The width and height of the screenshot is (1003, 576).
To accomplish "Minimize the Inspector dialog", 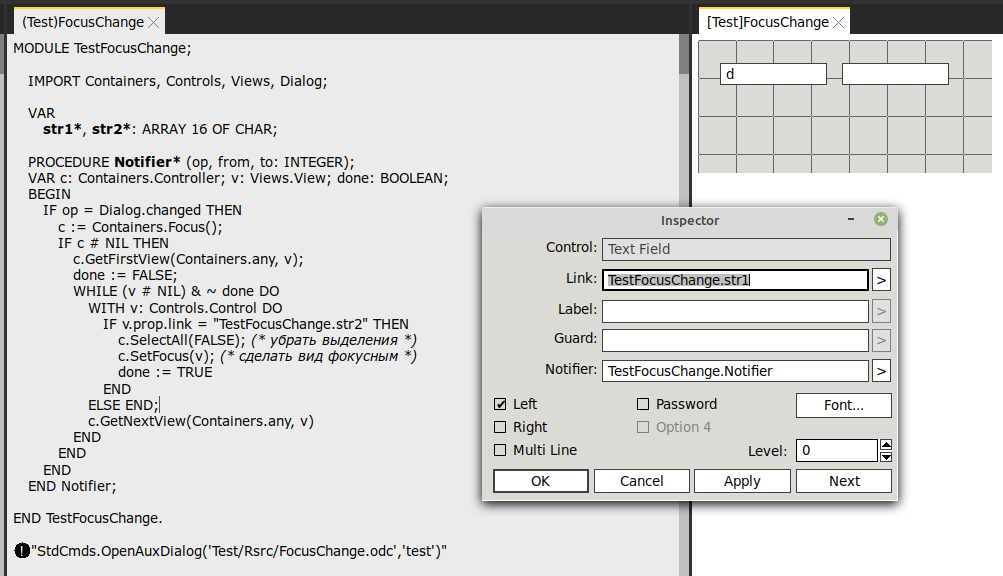I will coord(851,220).
